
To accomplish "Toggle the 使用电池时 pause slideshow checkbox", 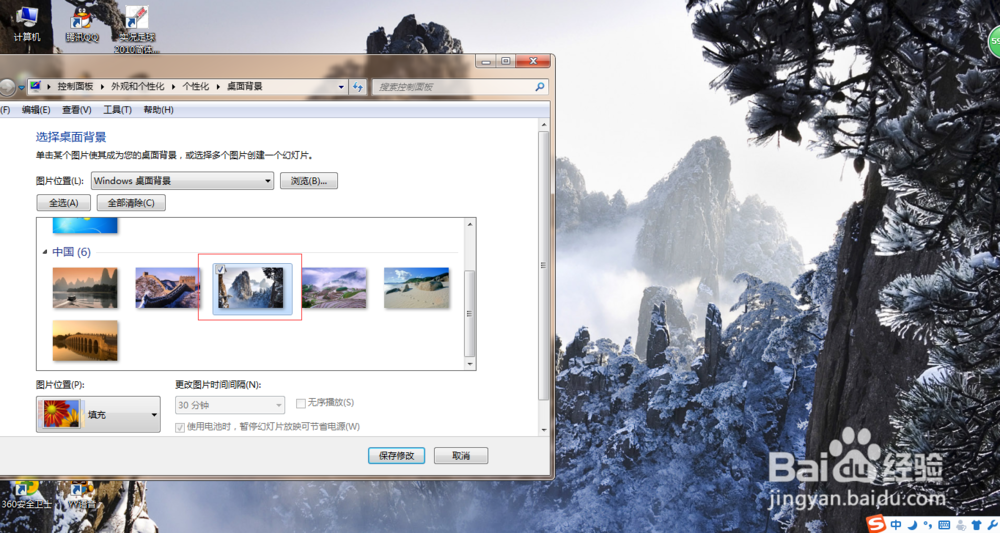I will 180,427.
